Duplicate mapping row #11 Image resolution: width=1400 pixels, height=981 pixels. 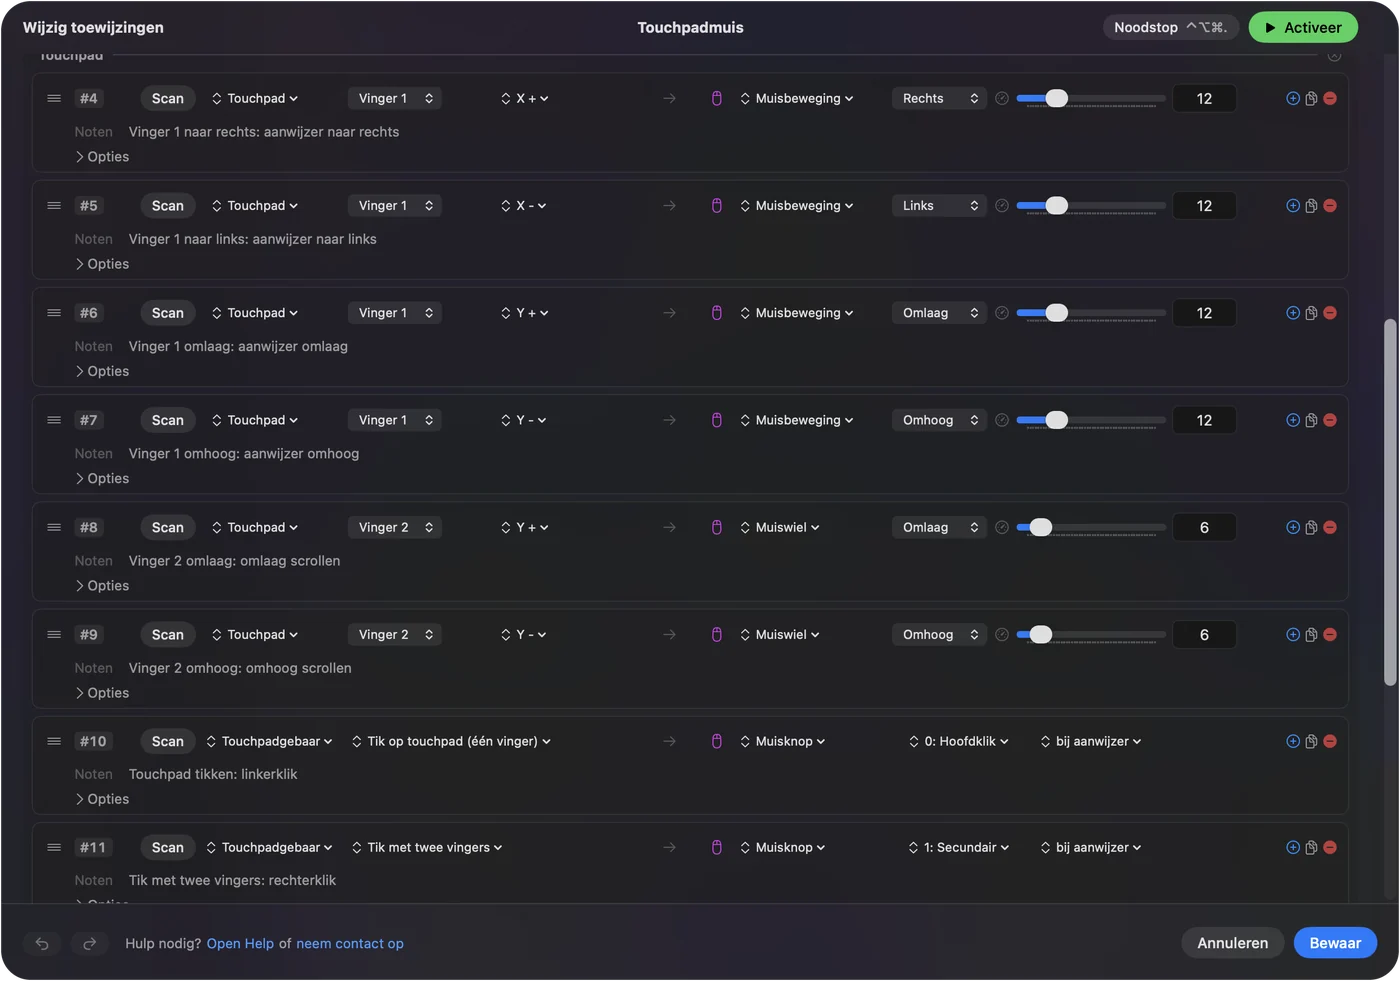coord(1311,847)
